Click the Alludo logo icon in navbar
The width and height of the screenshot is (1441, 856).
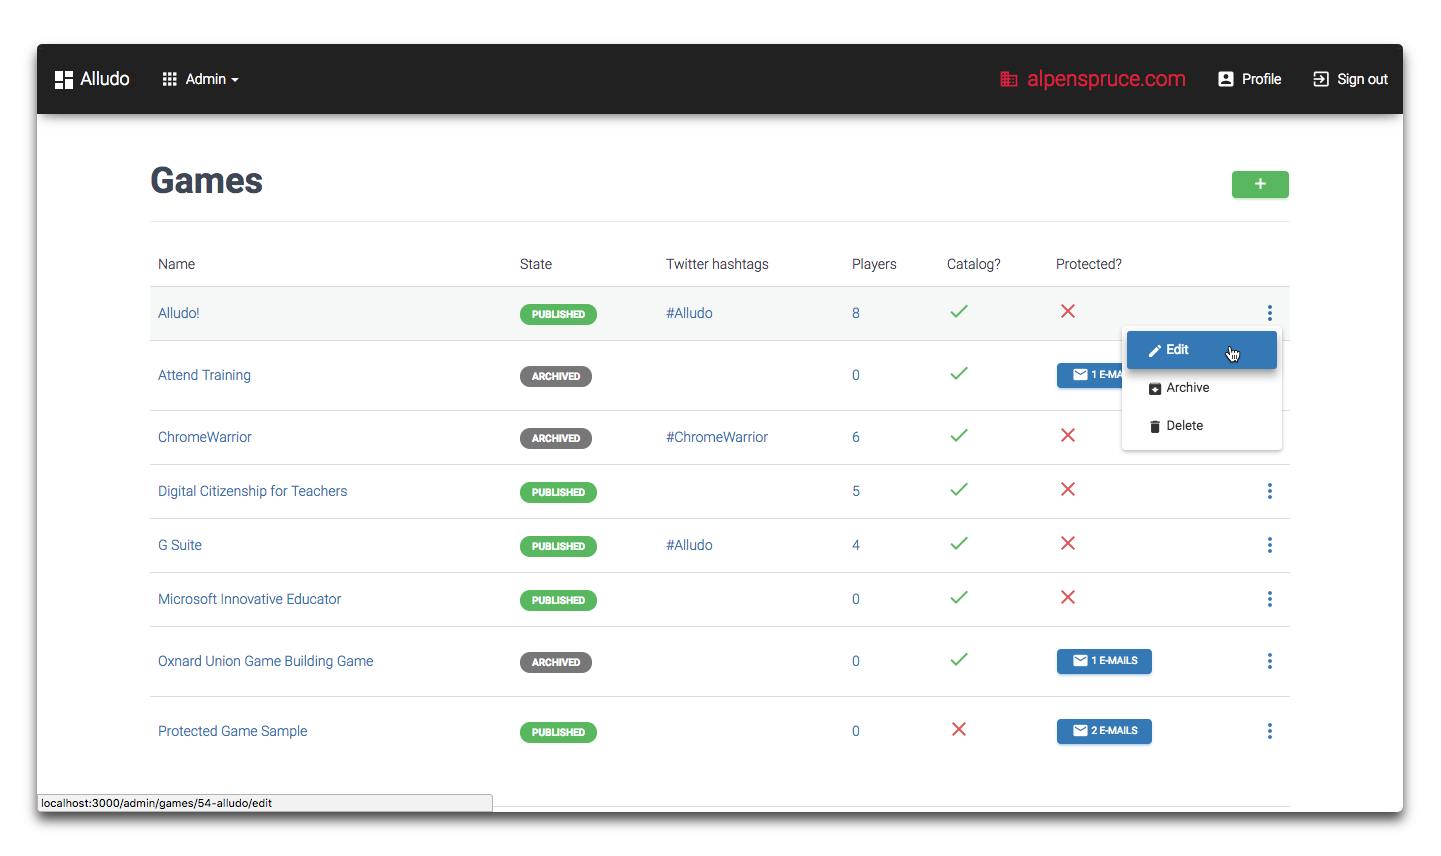[64, 80]
